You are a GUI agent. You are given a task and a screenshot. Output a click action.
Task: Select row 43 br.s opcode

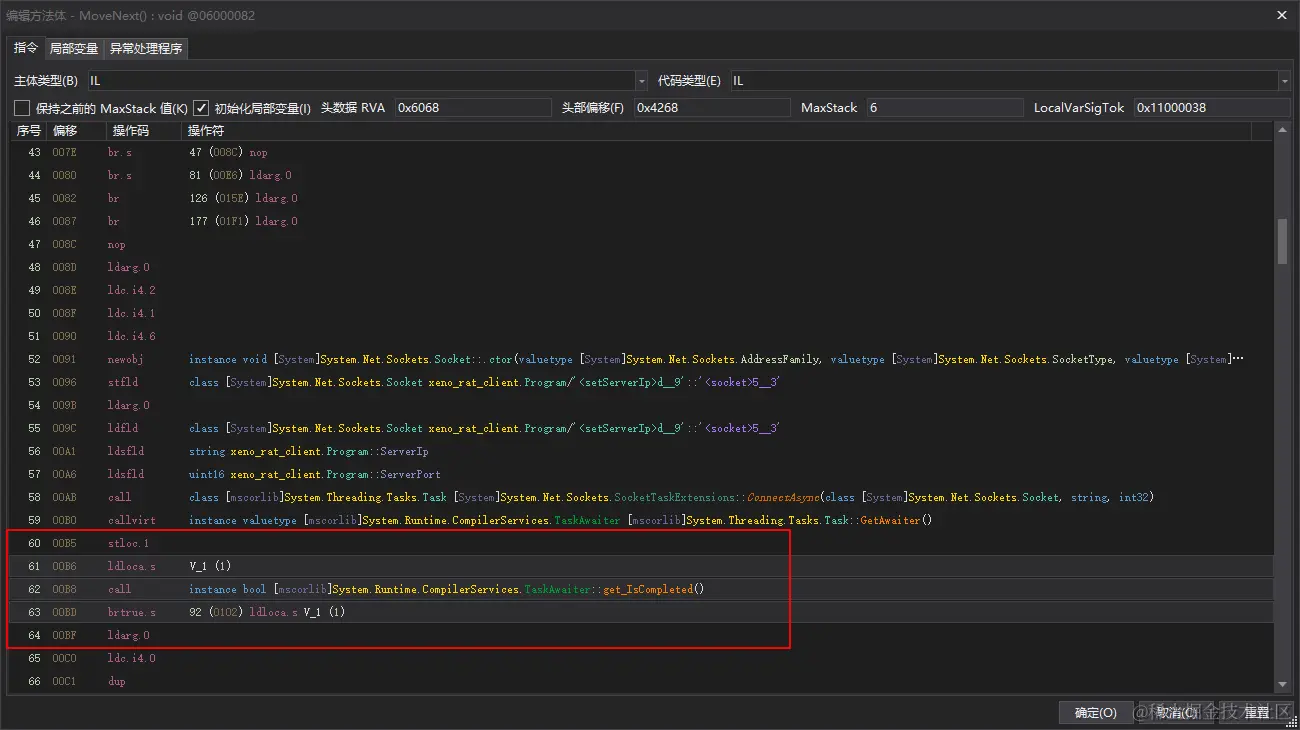point(119,153)
